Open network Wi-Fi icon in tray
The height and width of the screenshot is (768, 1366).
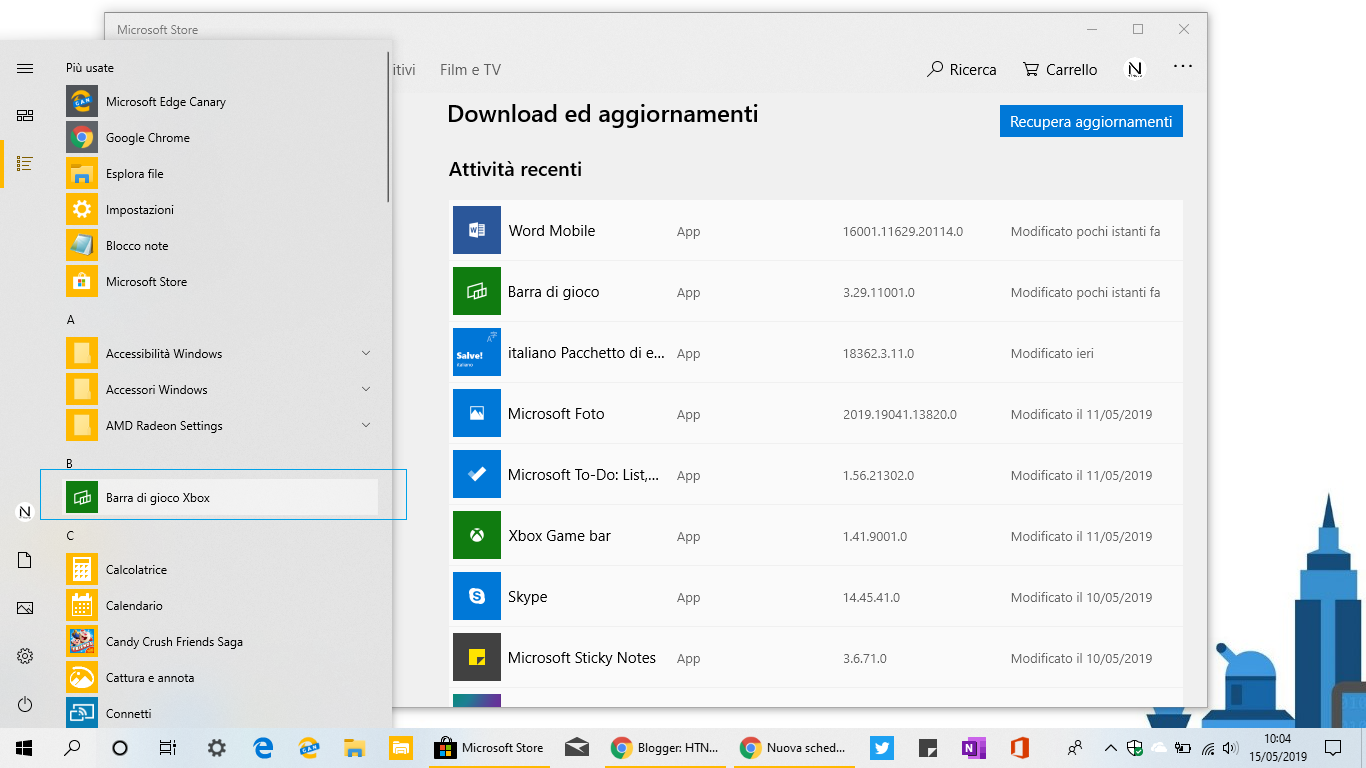tap(1208, 747)
